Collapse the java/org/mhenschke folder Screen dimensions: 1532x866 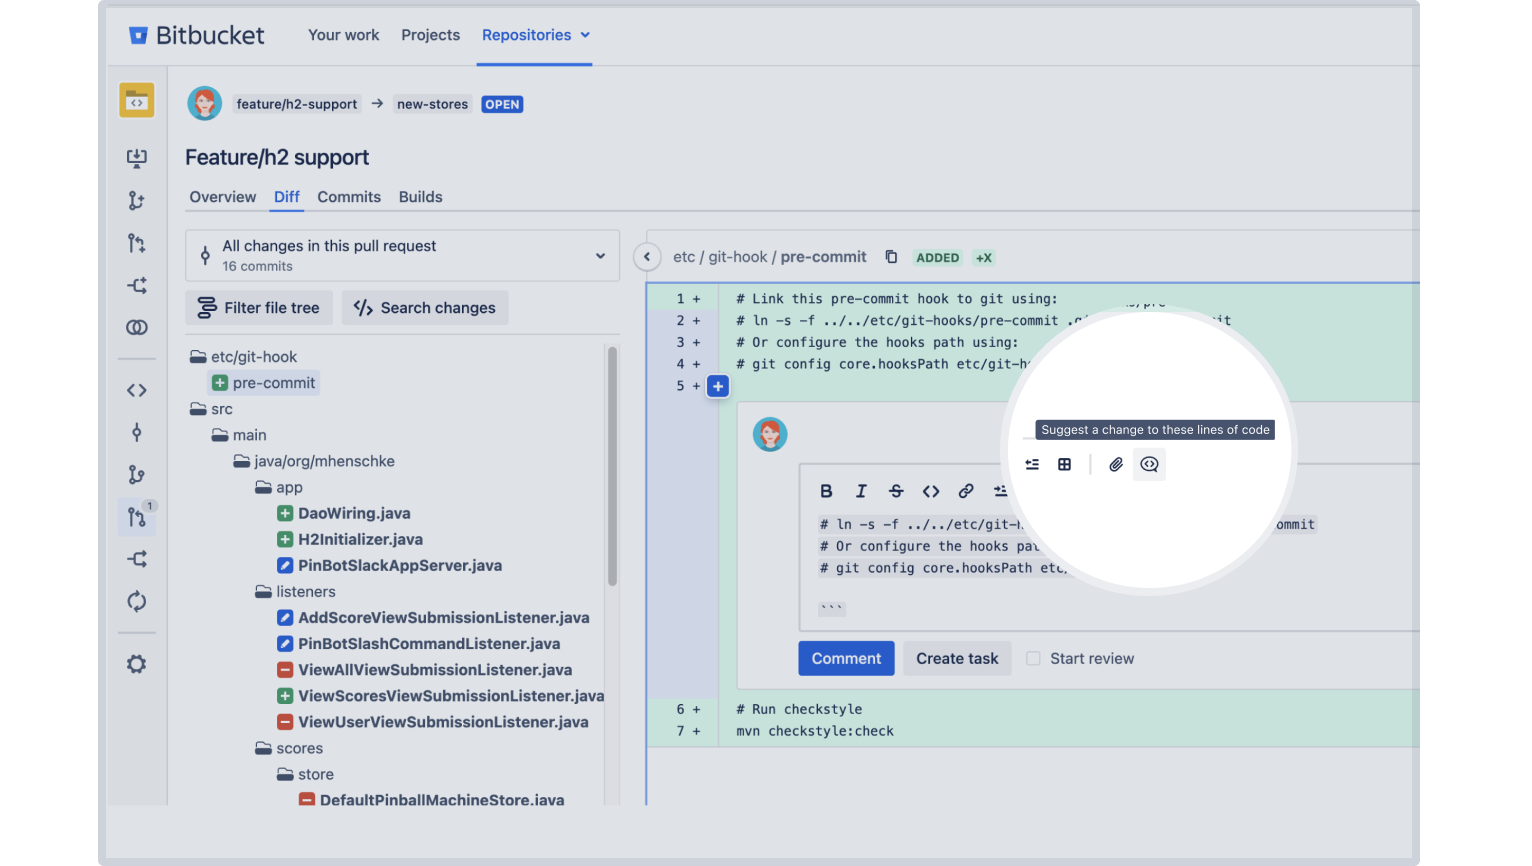point(314,461)
